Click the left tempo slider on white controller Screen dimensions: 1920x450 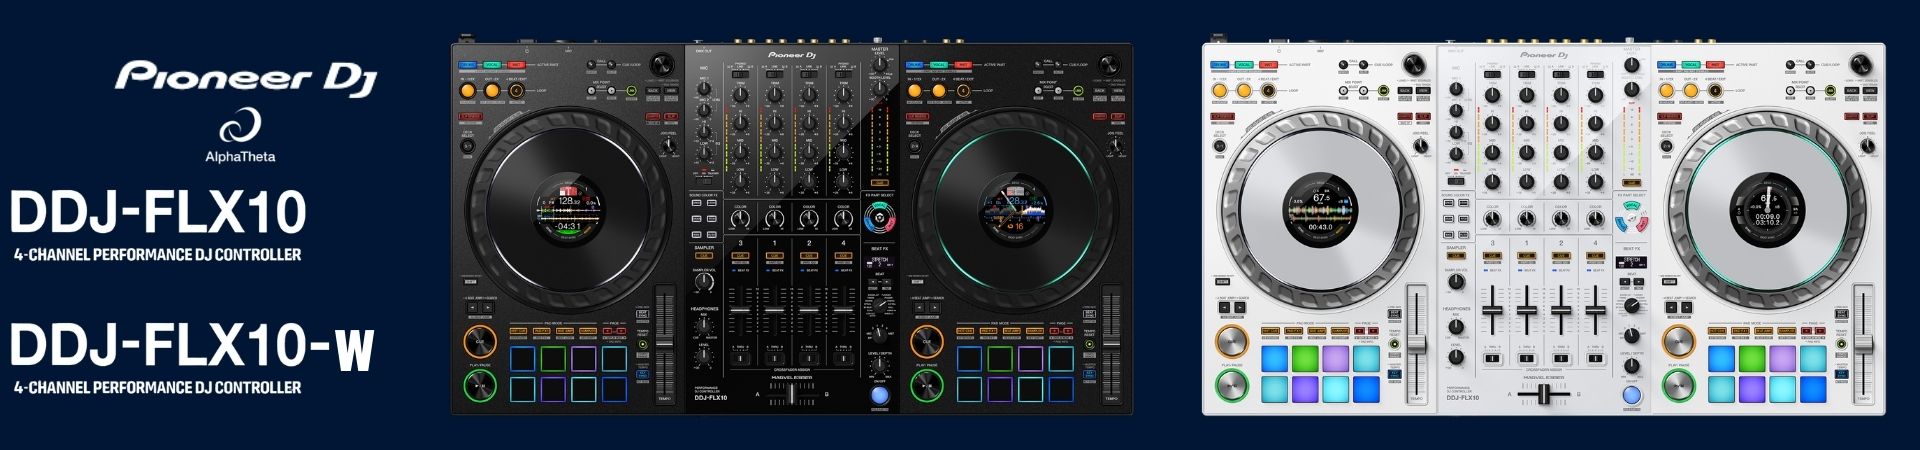click(x=1416, y=343)
